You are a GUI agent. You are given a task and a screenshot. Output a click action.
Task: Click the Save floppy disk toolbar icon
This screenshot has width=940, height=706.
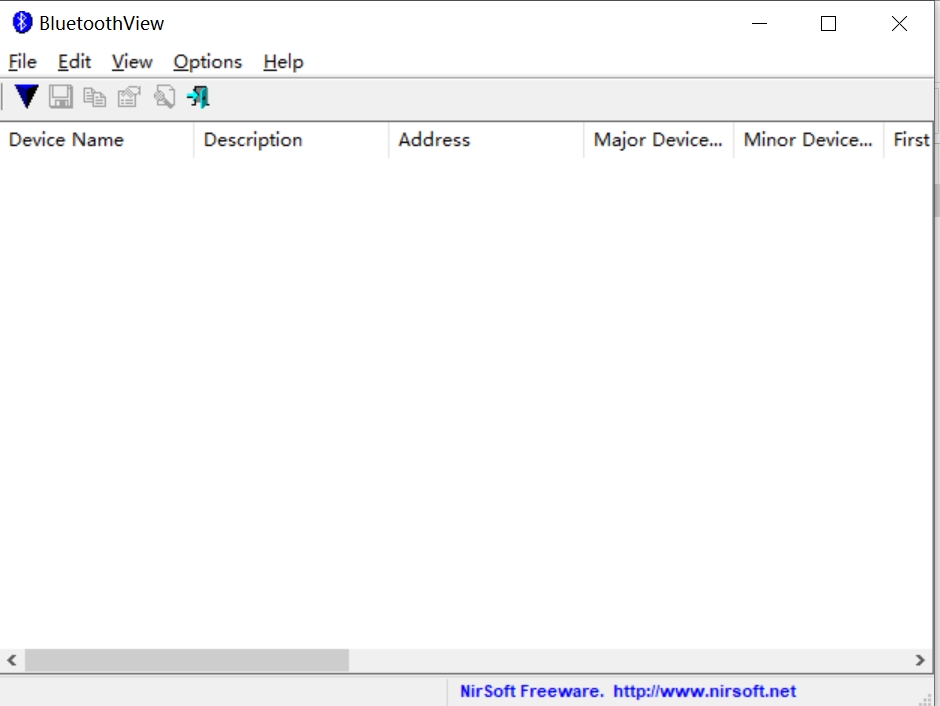click(61, 96)
